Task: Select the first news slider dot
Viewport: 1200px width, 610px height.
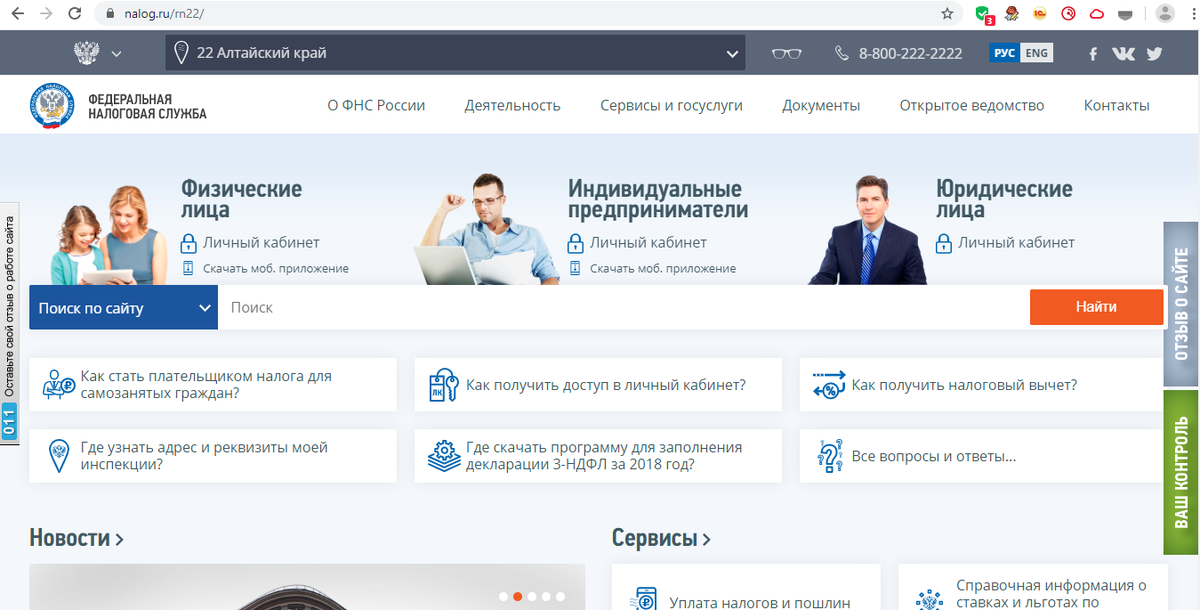Action: point(503,596)
